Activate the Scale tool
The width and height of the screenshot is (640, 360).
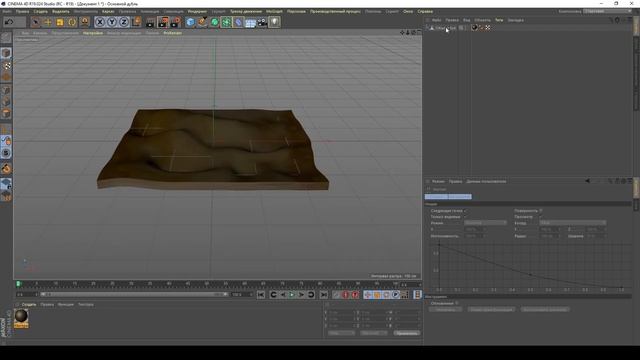60,22
